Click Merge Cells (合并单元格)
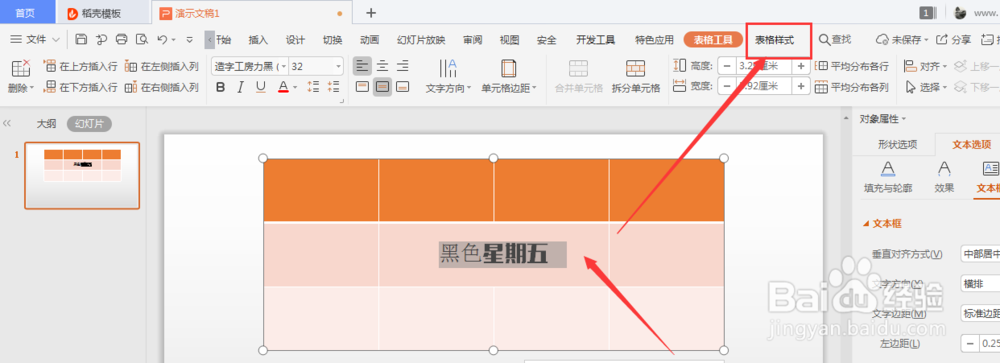This screenshot has width=1000, height=363. [578, 77]
